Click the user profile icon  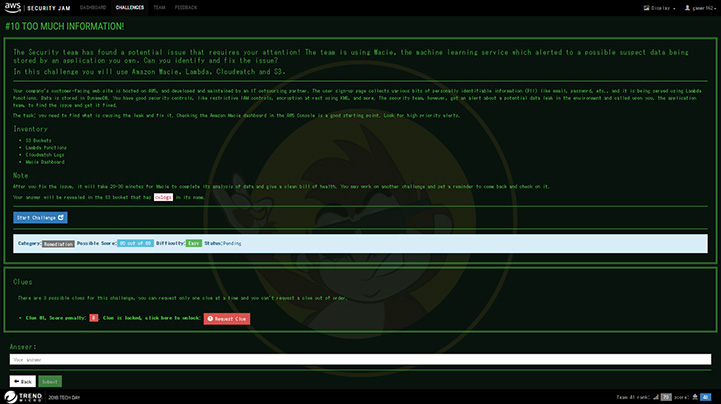pos(687,8)
